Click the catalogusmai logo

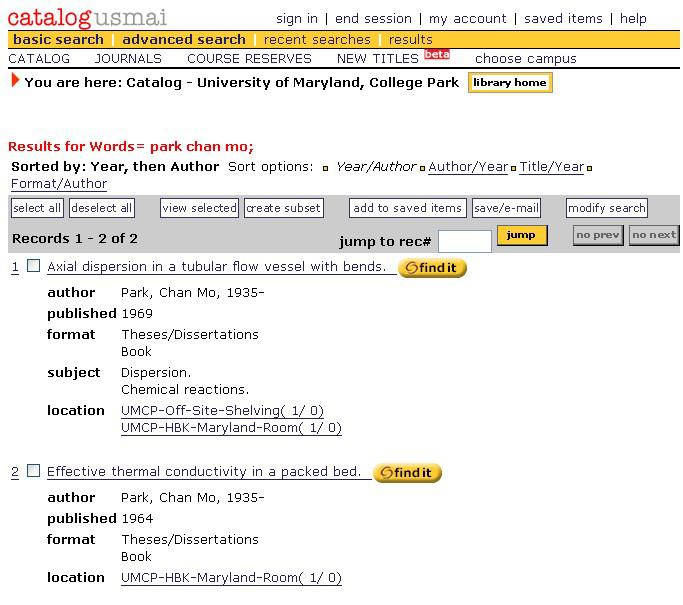(87, 17)
